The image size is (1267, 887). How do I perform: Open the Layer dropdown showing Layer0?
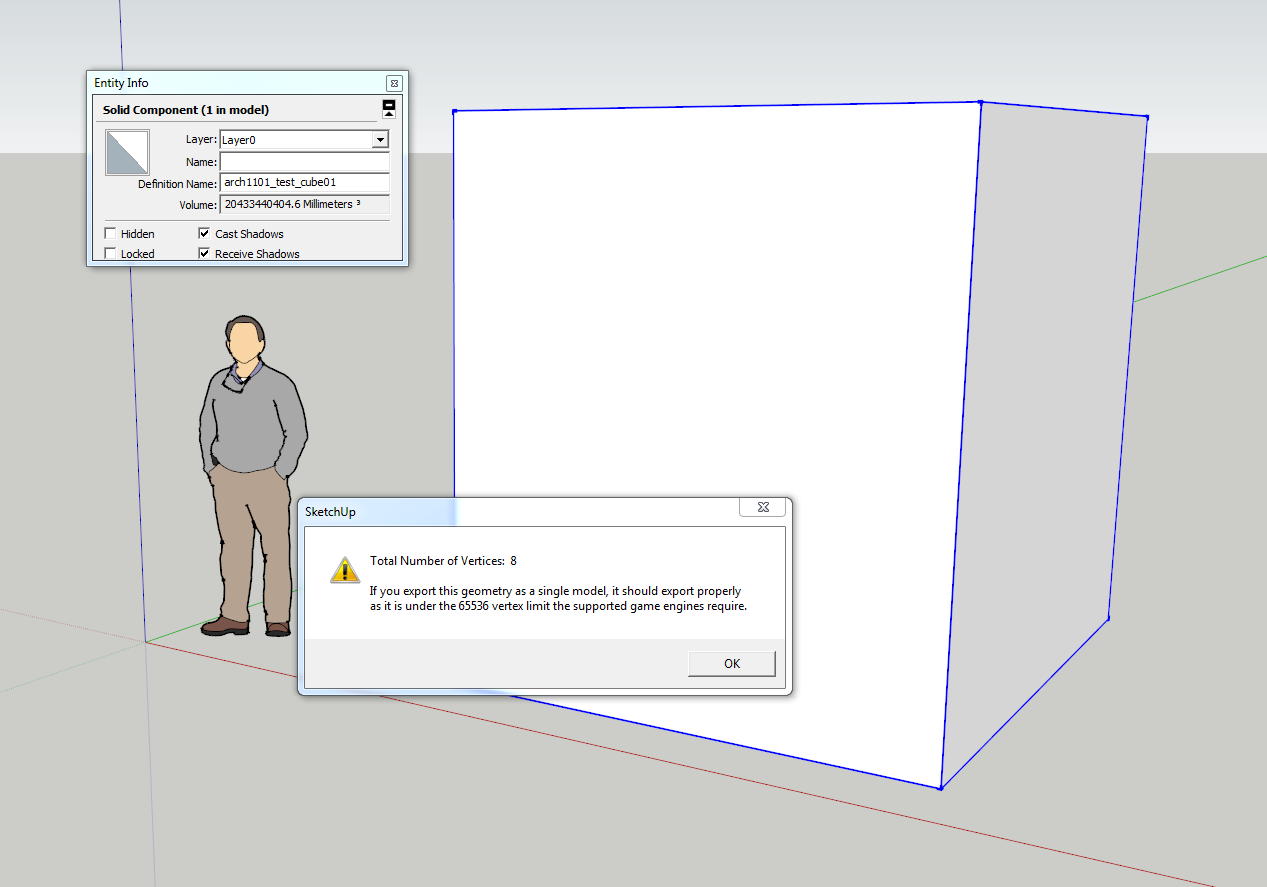tap(380, 140)
